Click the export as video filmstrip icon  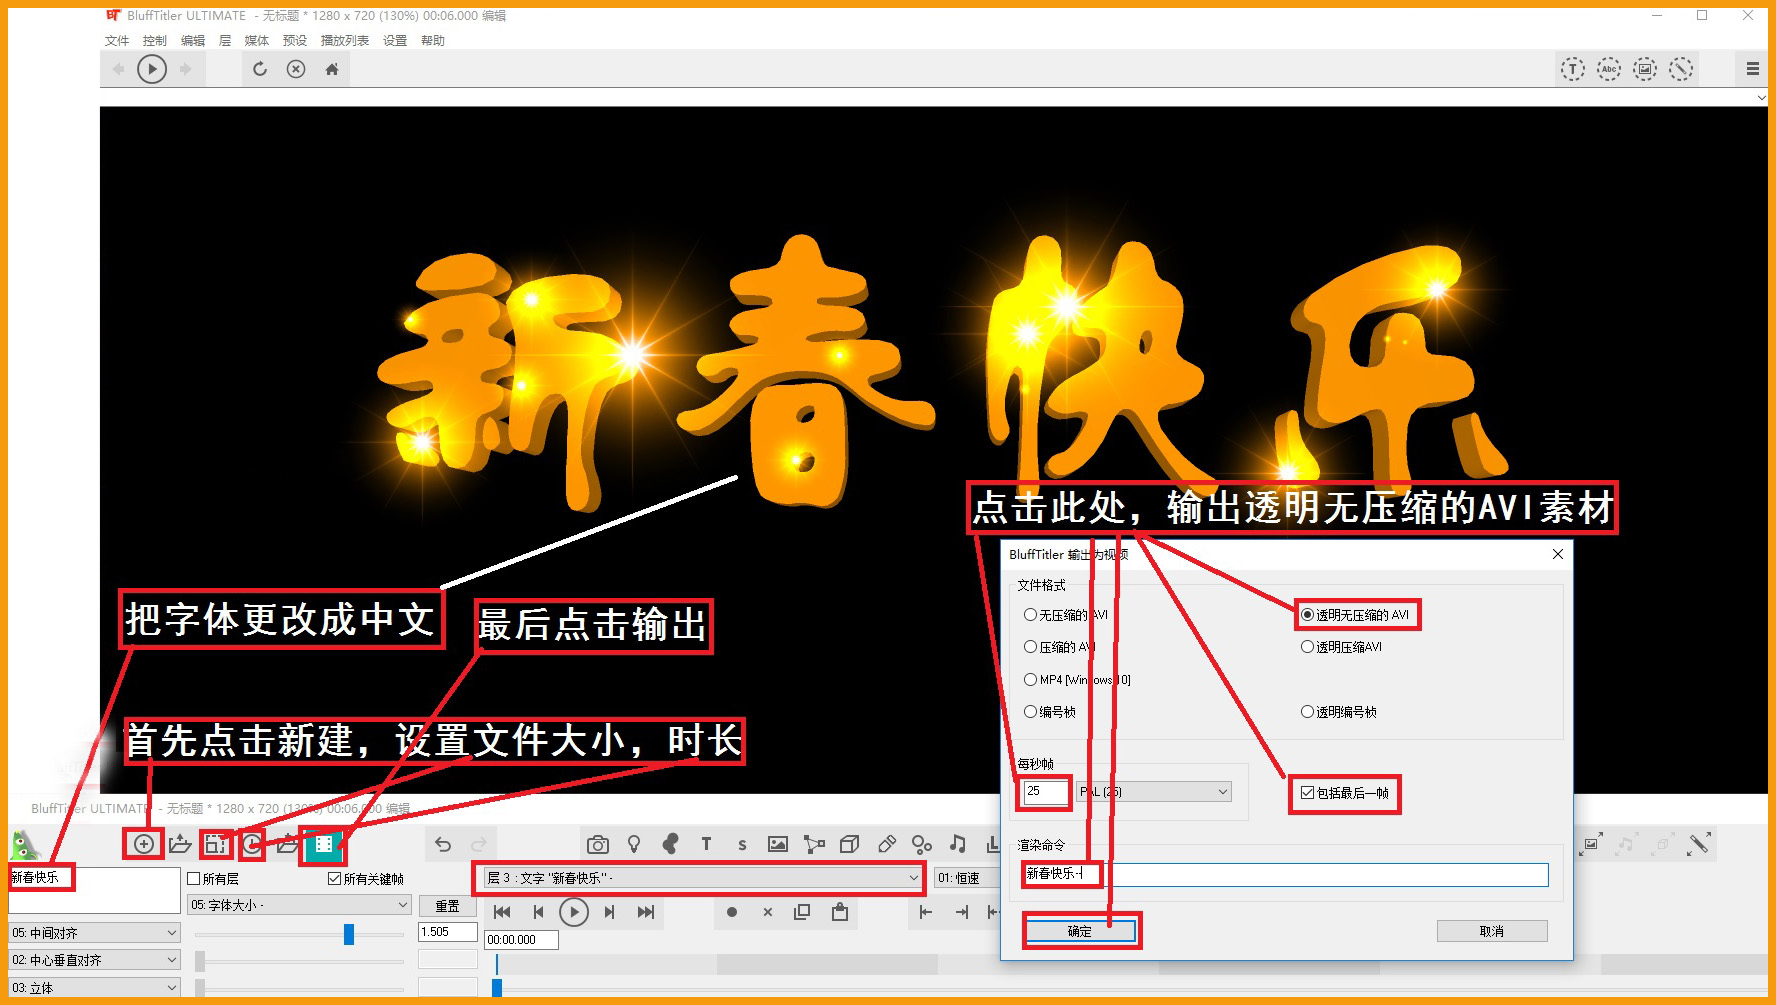323,844
